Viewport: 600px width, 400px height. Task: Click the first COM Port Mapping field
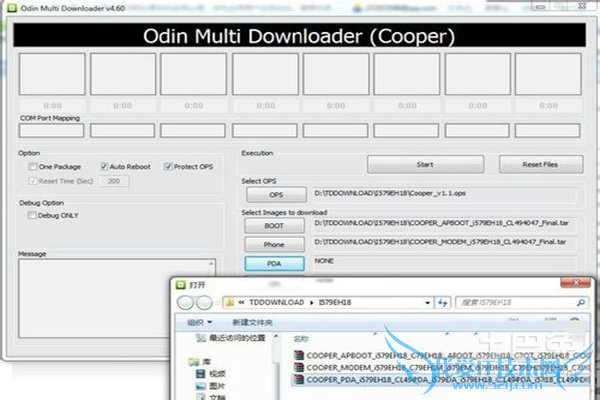pyautogui.click(x=52, y=131)
